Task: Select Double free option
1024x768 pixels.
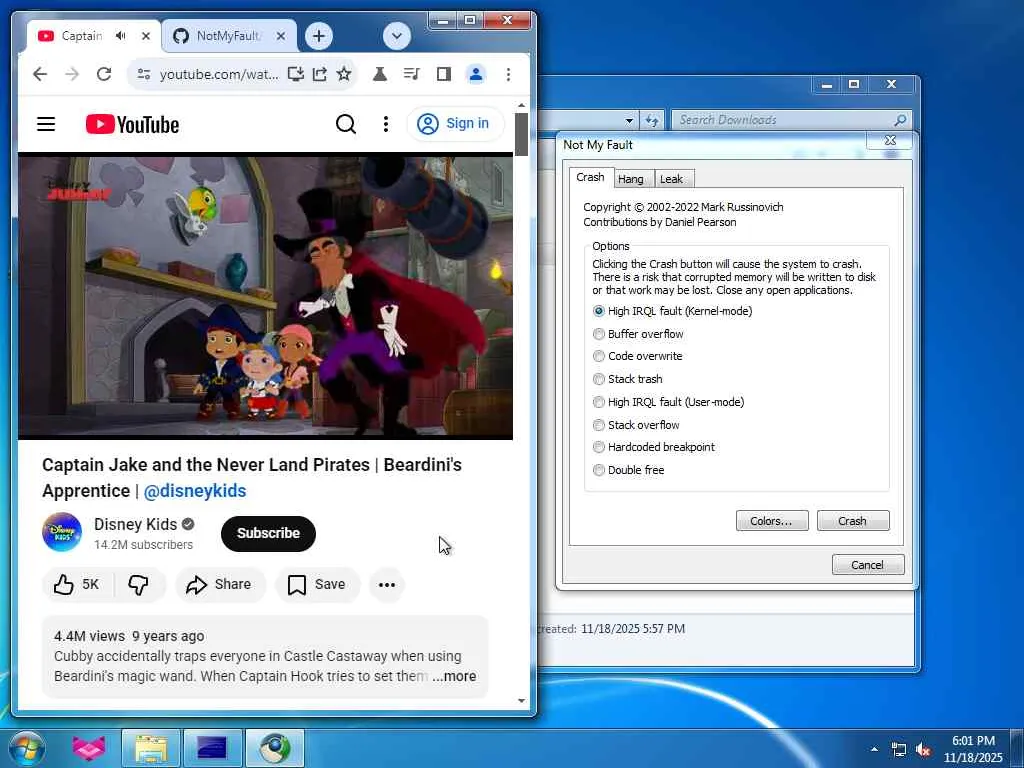Action: (x=628, y=470)
